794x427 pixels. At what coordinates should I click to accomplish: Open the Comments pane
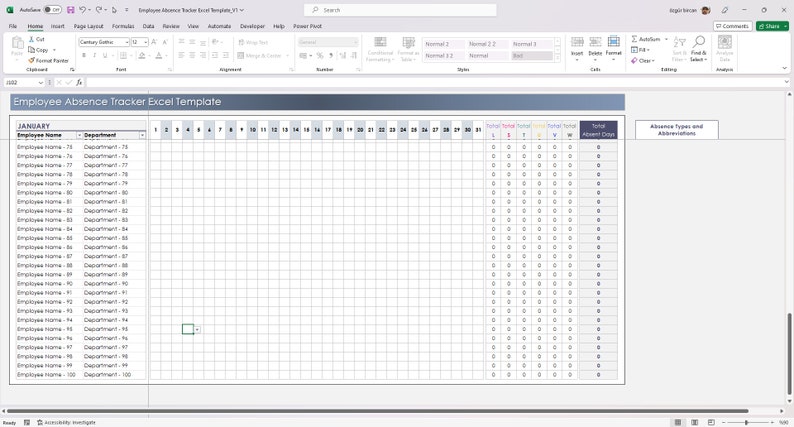[x=732, y=26]
